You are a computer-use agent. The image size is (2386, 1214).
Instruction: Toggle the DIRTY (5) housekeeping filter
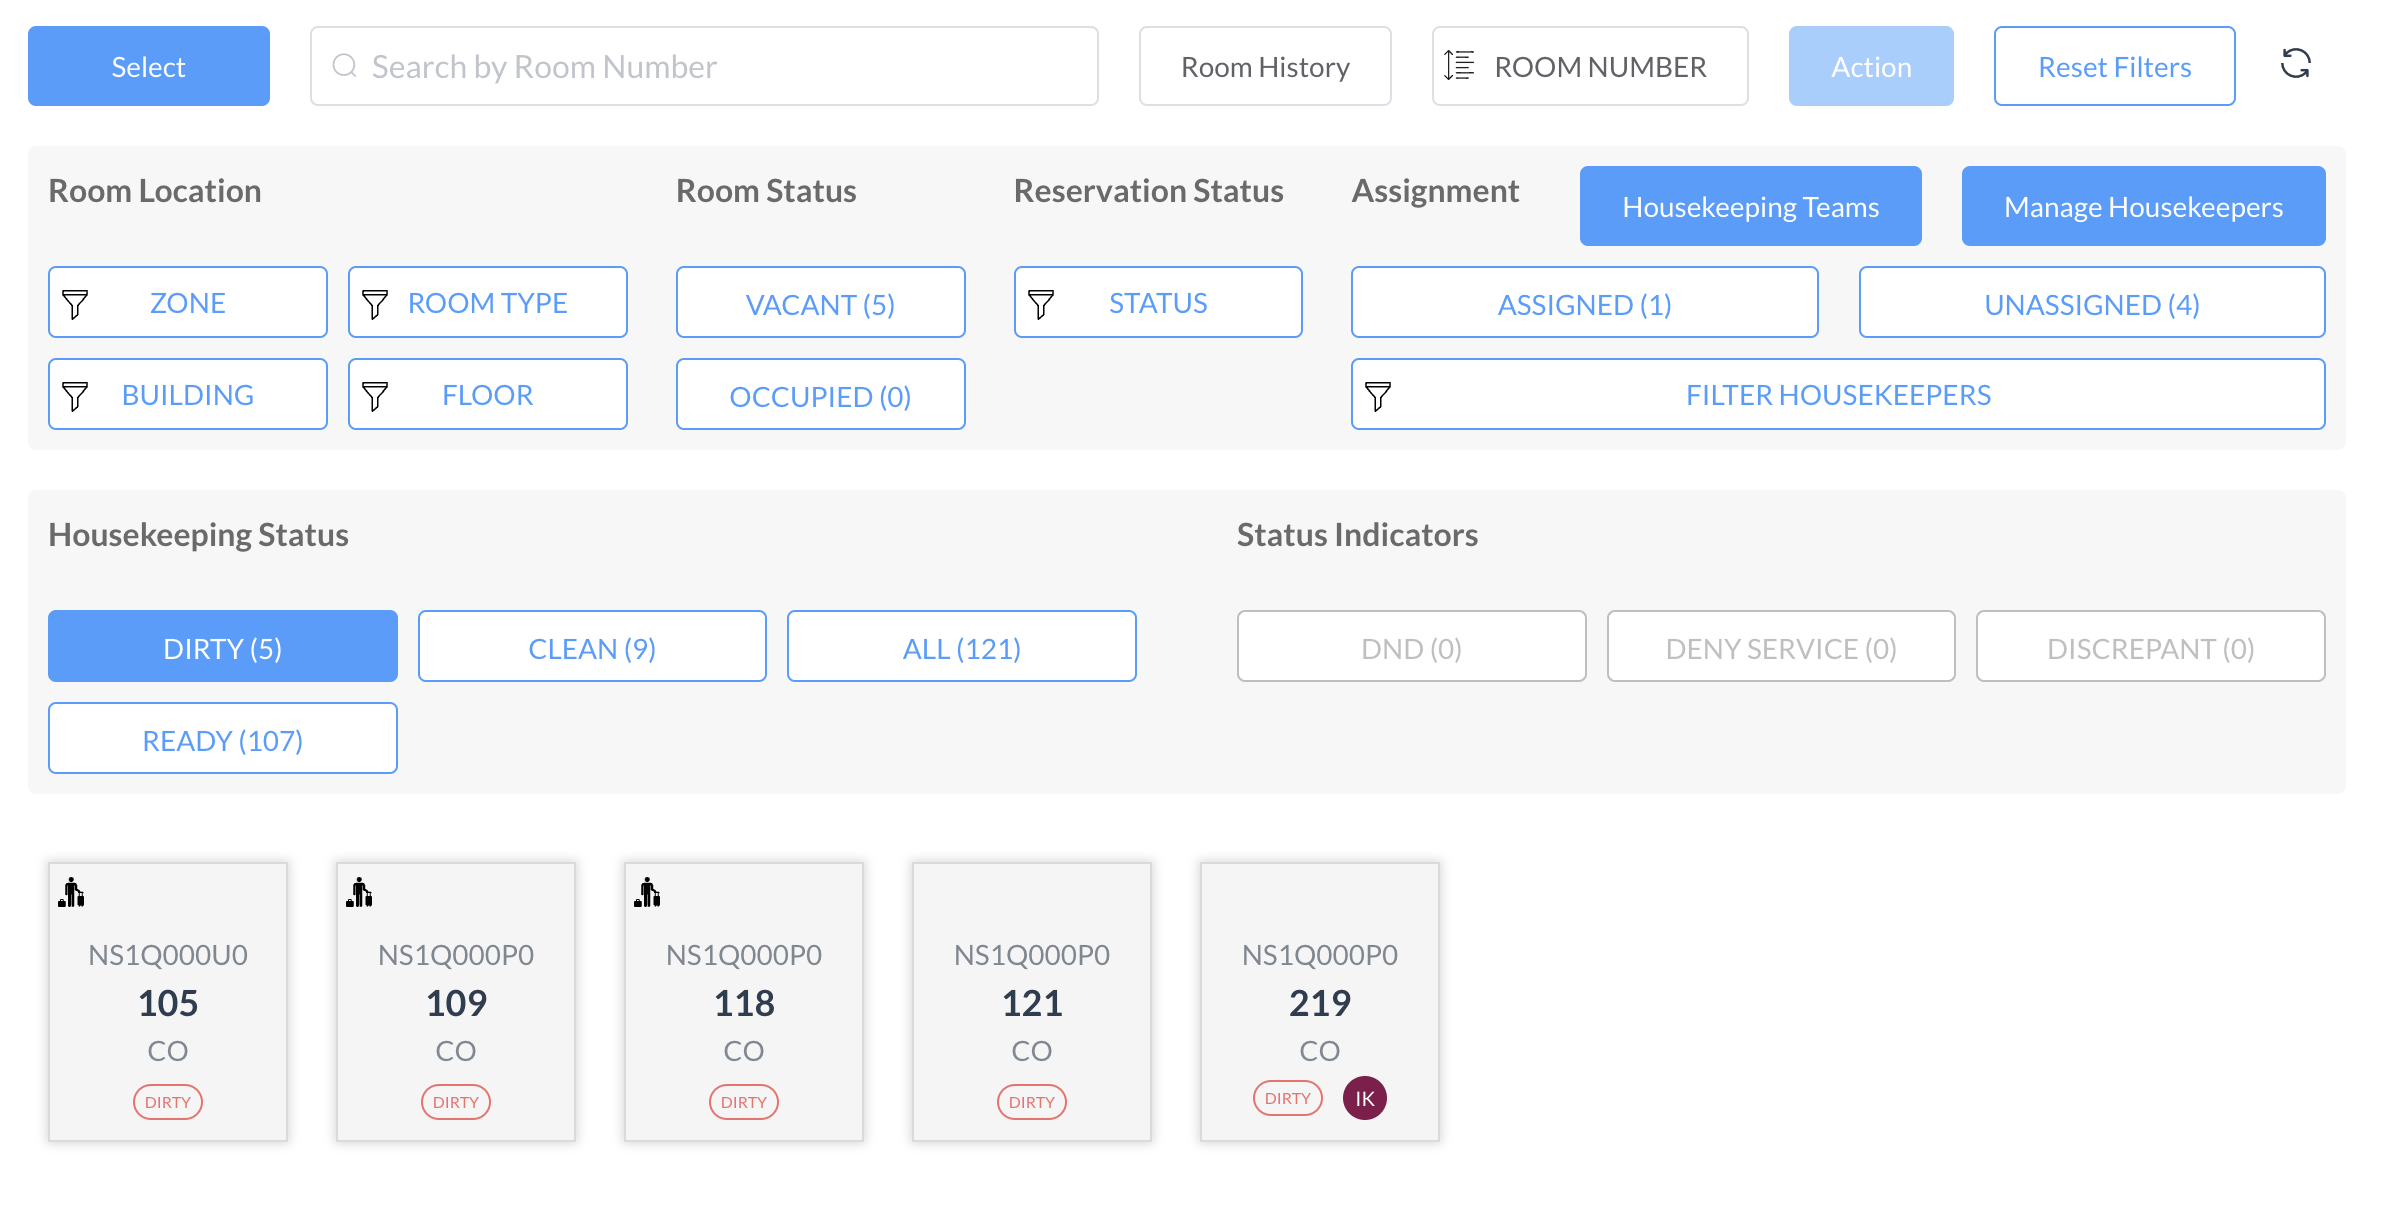point(222,647)
